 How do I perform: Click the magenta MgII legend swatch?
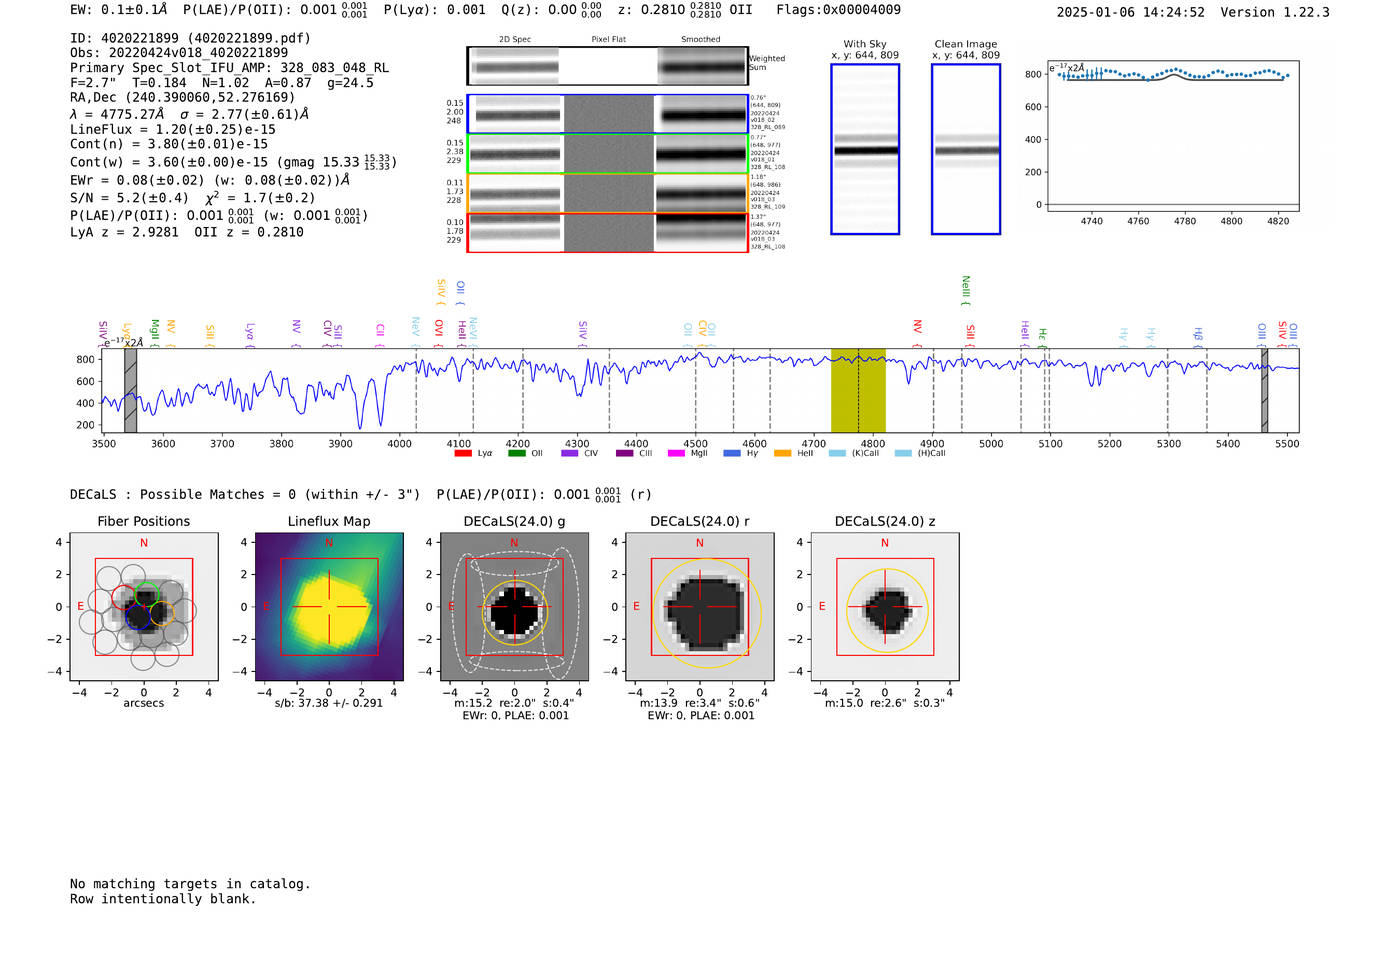(x=675, y=453)
